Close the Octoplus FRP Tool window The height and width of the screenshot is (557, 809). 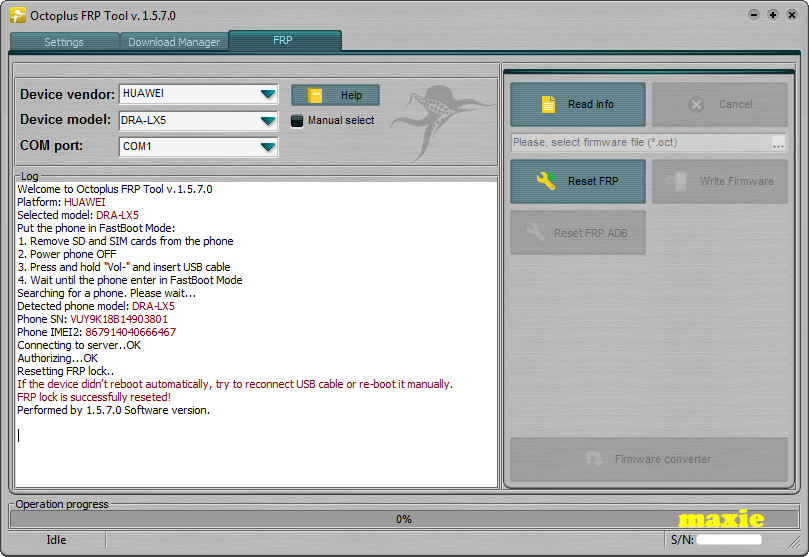point(792,15)
